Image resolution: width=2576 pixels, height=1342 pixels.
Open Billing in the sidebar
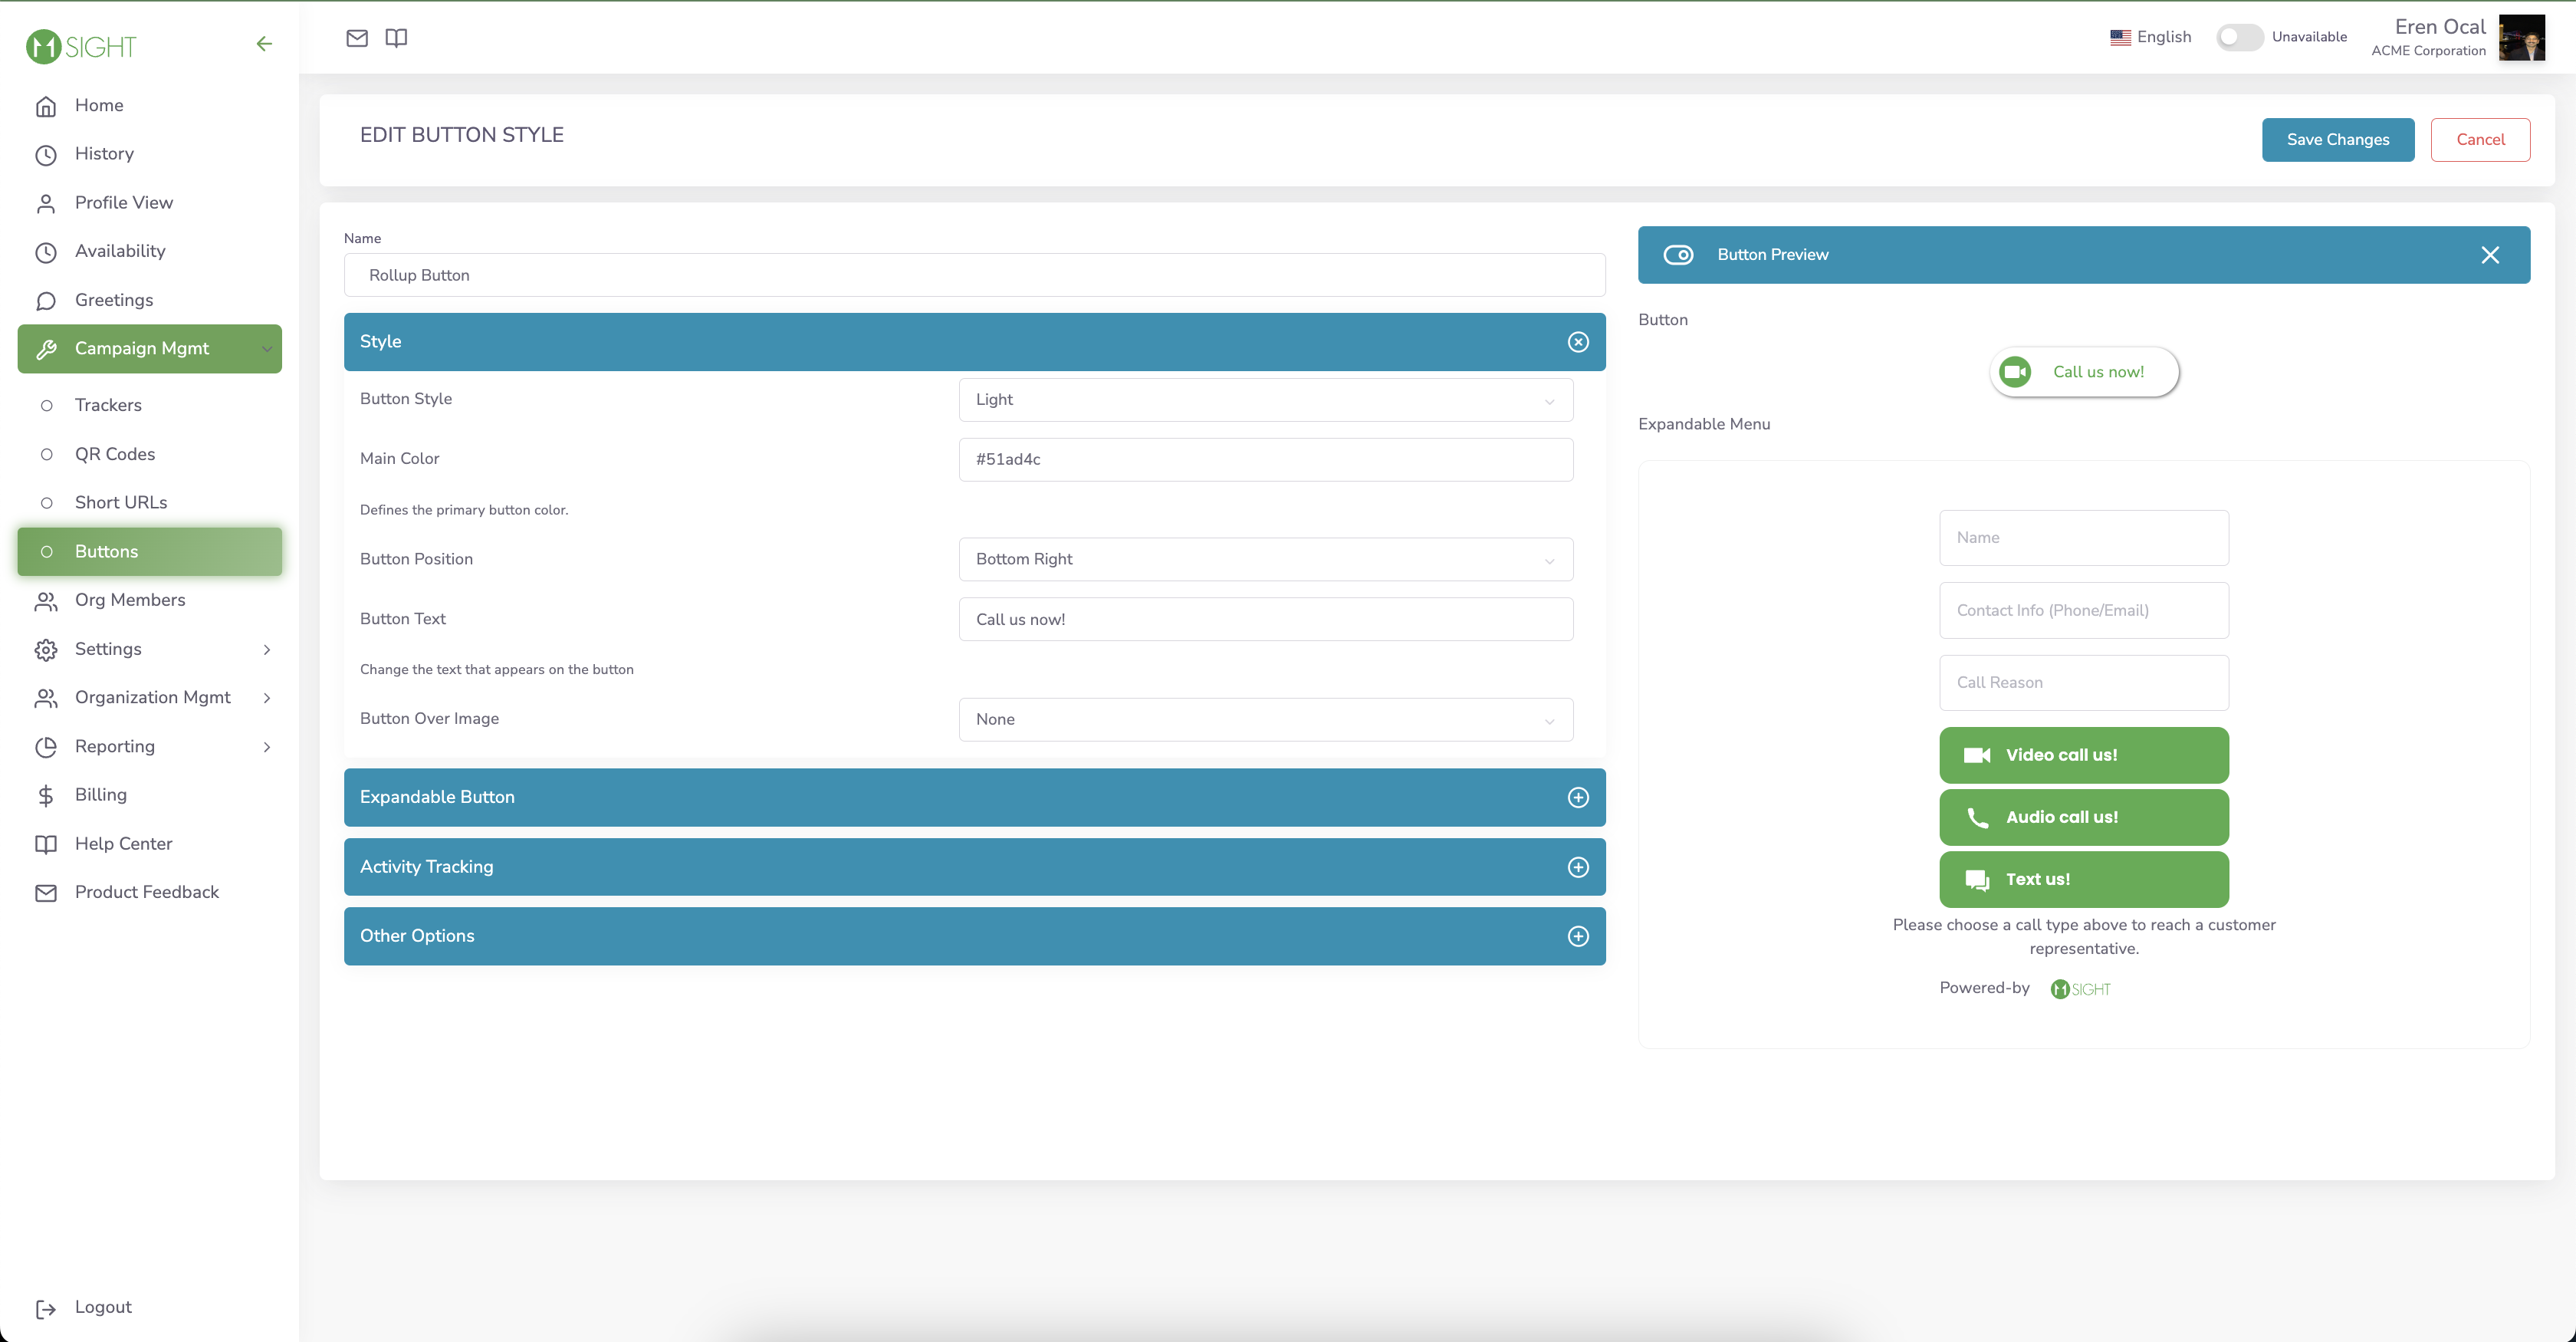coord(150,795)
